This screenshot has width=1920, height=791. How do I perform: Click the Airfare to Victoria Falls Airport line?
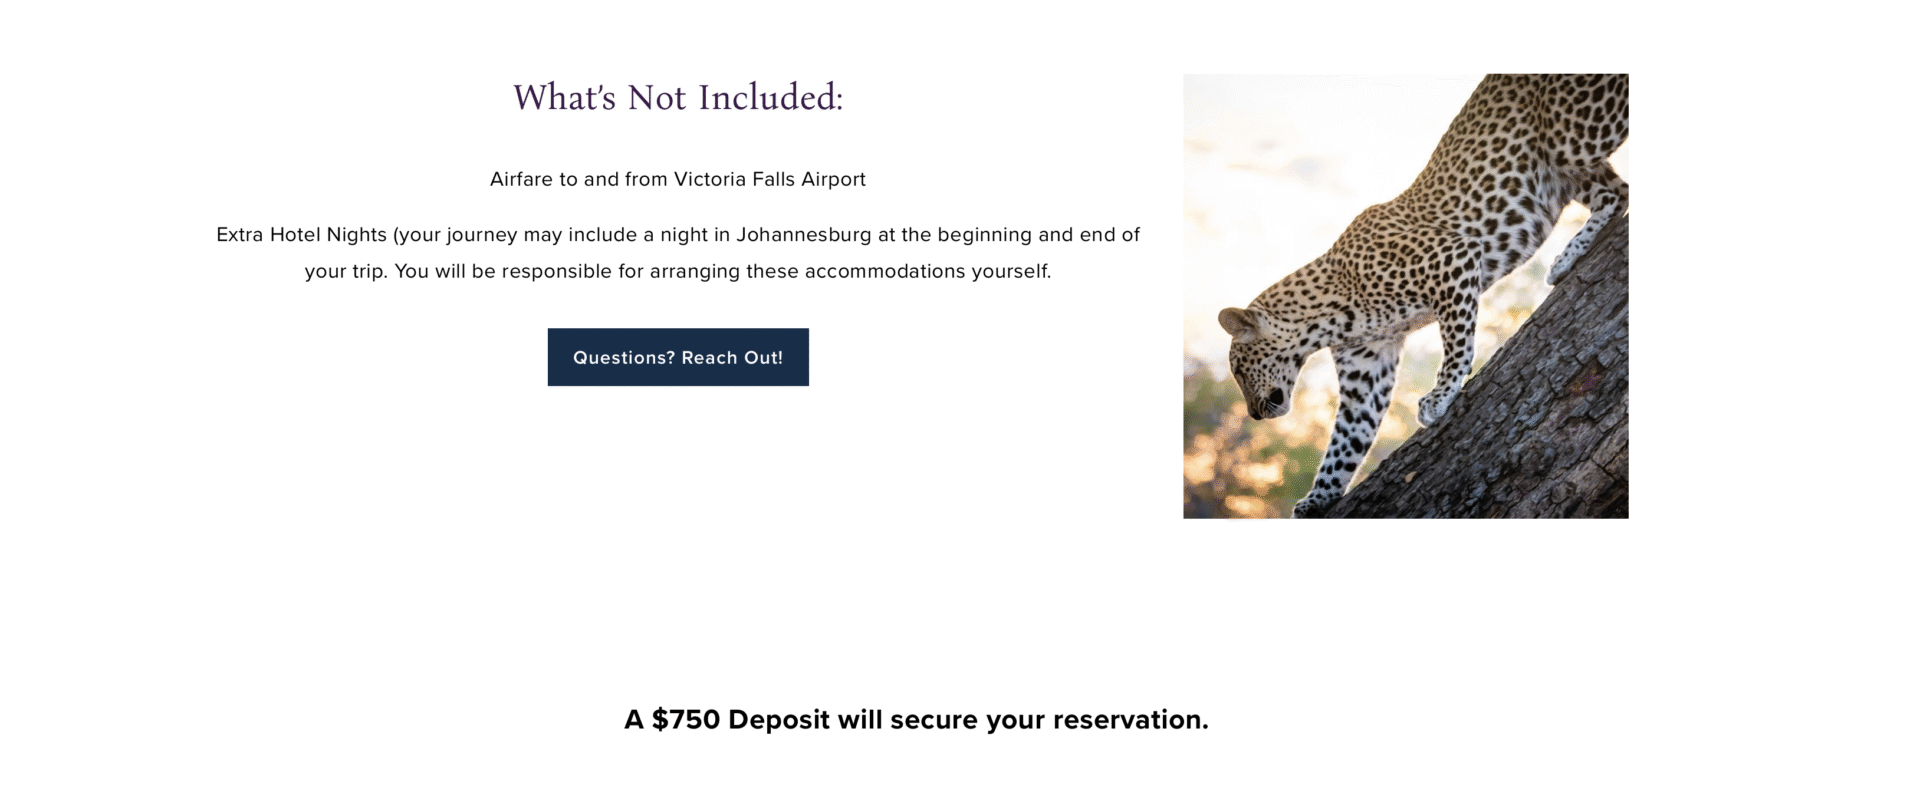678,179
